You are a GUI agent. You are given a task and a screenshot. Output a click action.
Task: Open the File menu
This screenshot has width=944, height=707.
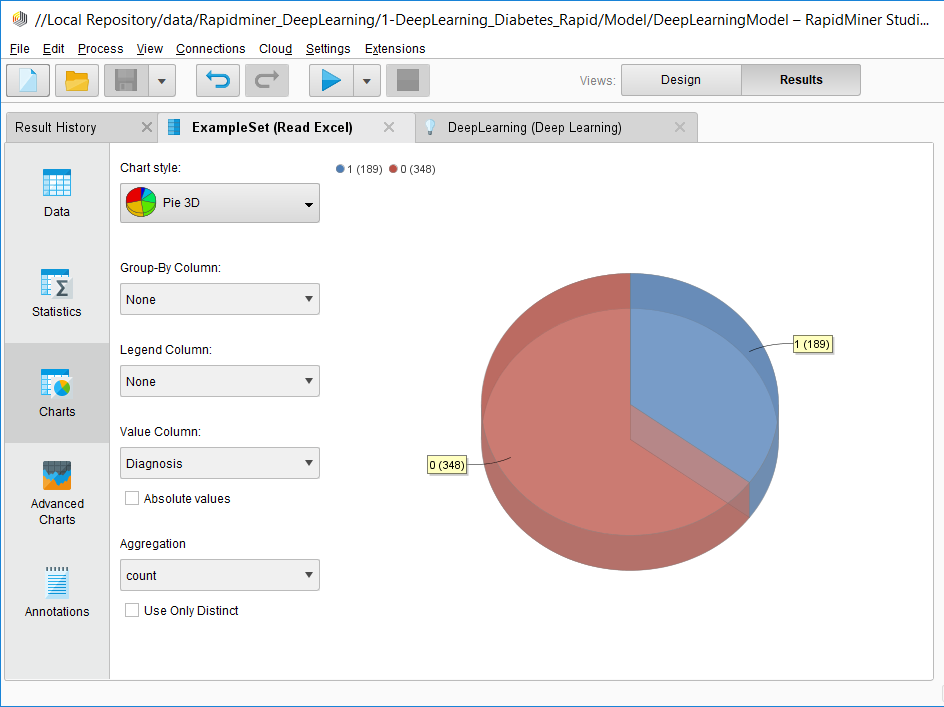(20, 49)
